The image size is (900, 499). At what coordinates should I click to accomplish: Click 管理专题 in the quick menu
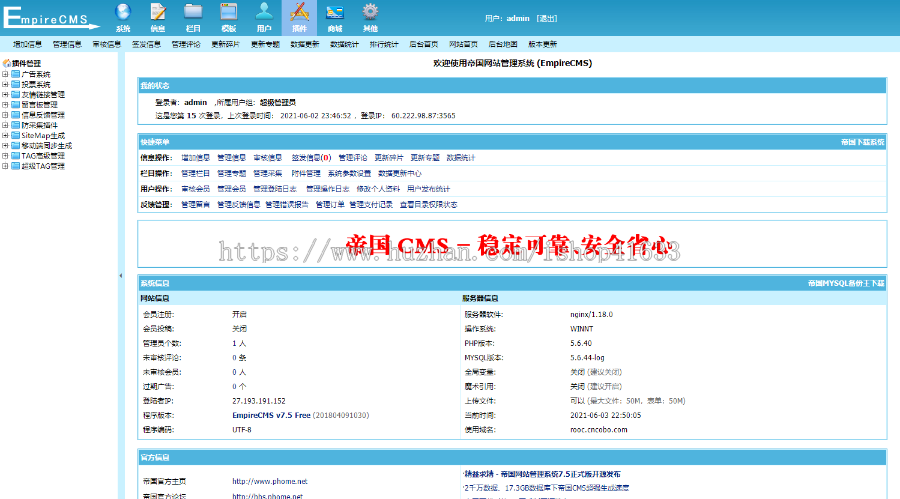click(x=232, y=173)
